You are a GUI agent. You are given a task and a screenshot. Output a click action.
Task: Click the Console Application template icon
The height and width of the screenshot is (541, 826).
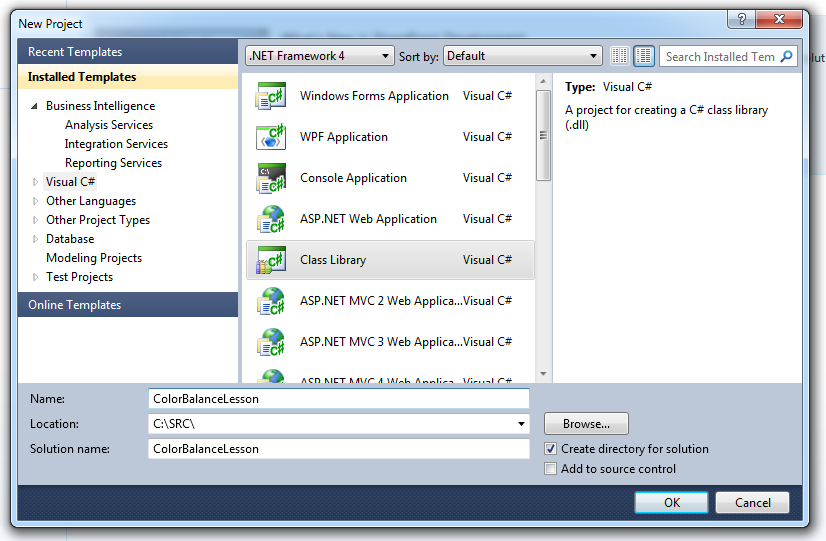271,178
